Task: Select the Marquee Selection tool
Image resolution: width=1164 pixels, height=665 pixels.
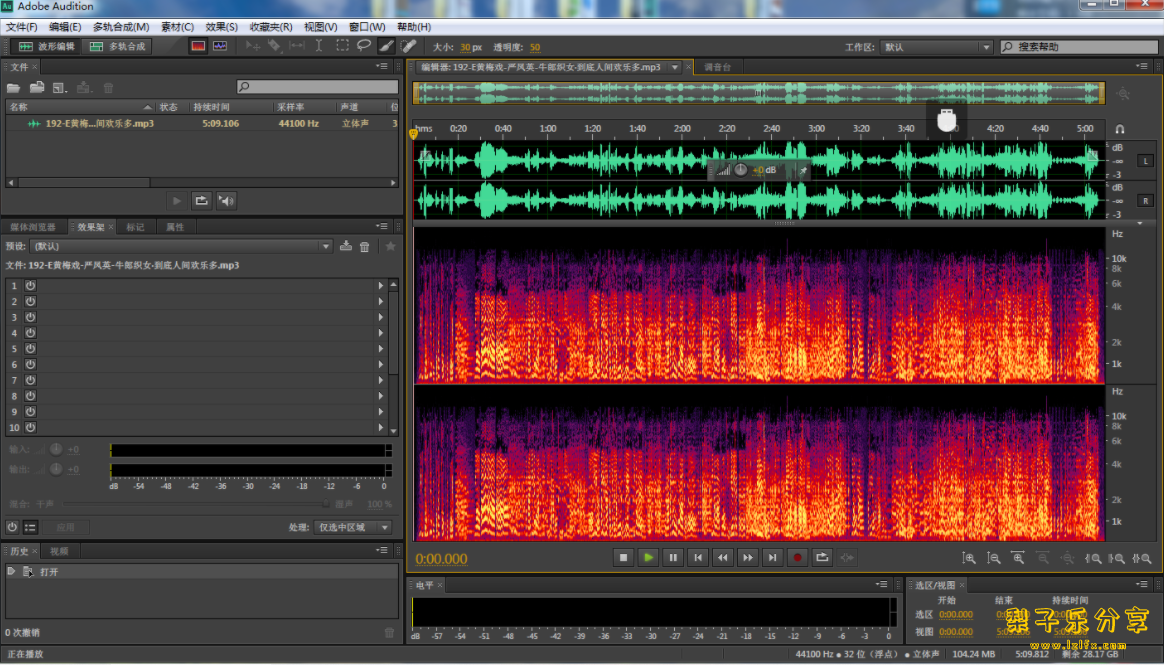Action: pyautogui.click(x=342, y=46)
